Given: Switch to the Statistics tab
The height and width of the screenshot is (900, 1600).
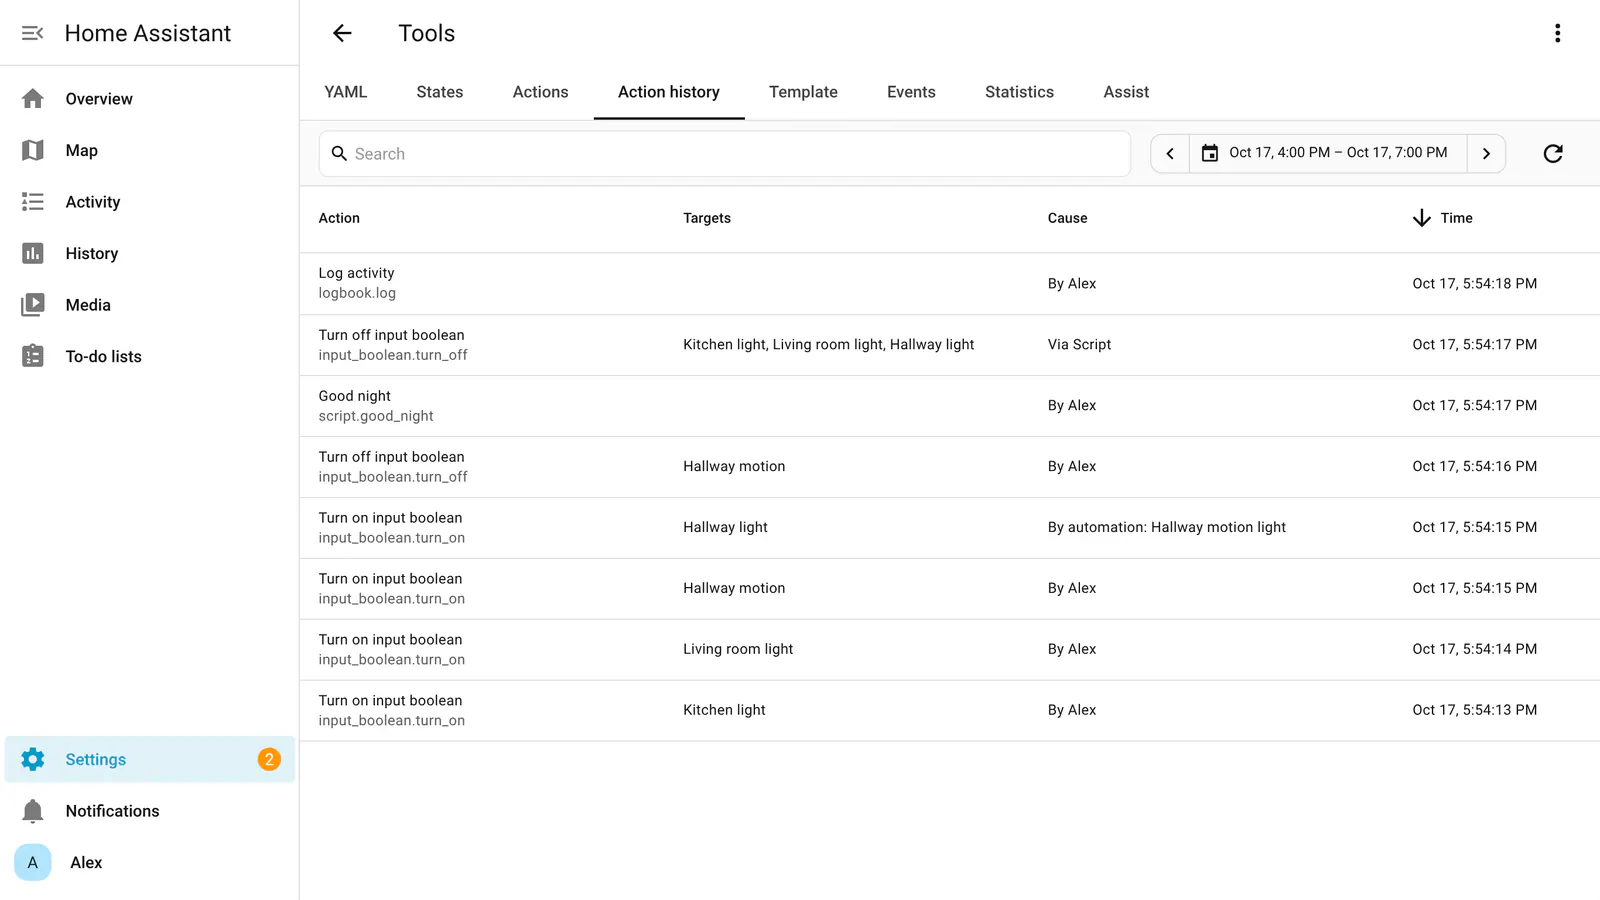Looking at the screenshot, I should click(x=1019, y=92).
